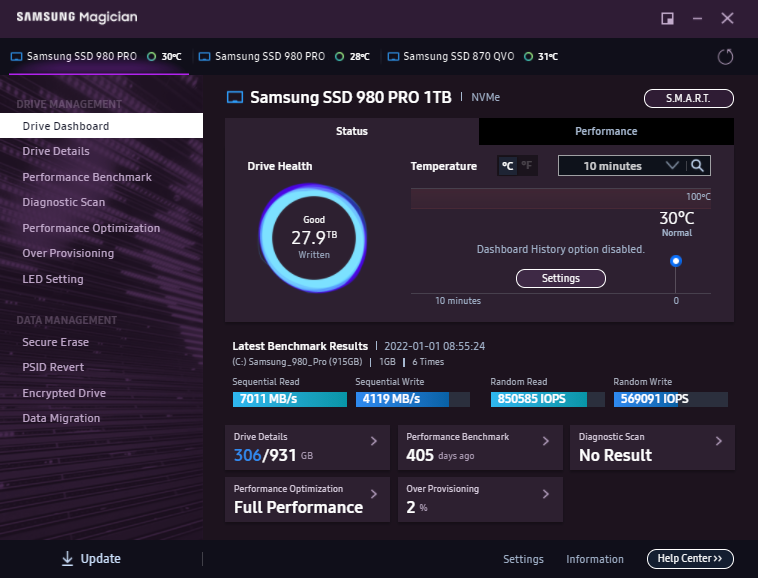758x578 pixels.
Task: Open the Help Center
Action: click(690, 559)
